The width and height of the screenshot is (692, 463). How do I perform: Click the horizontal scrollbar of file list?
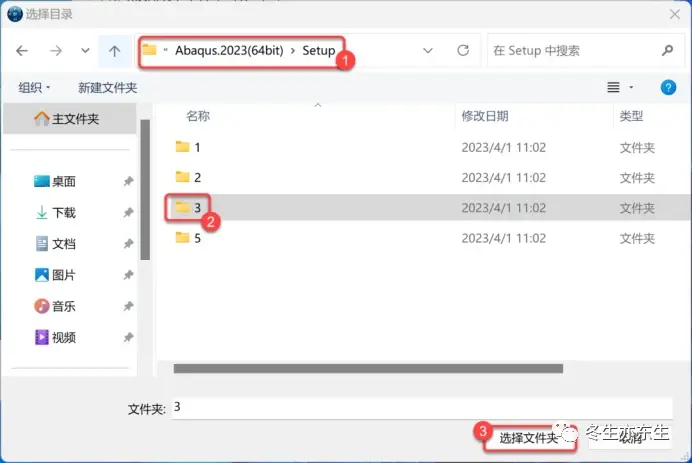pos(368,368)
